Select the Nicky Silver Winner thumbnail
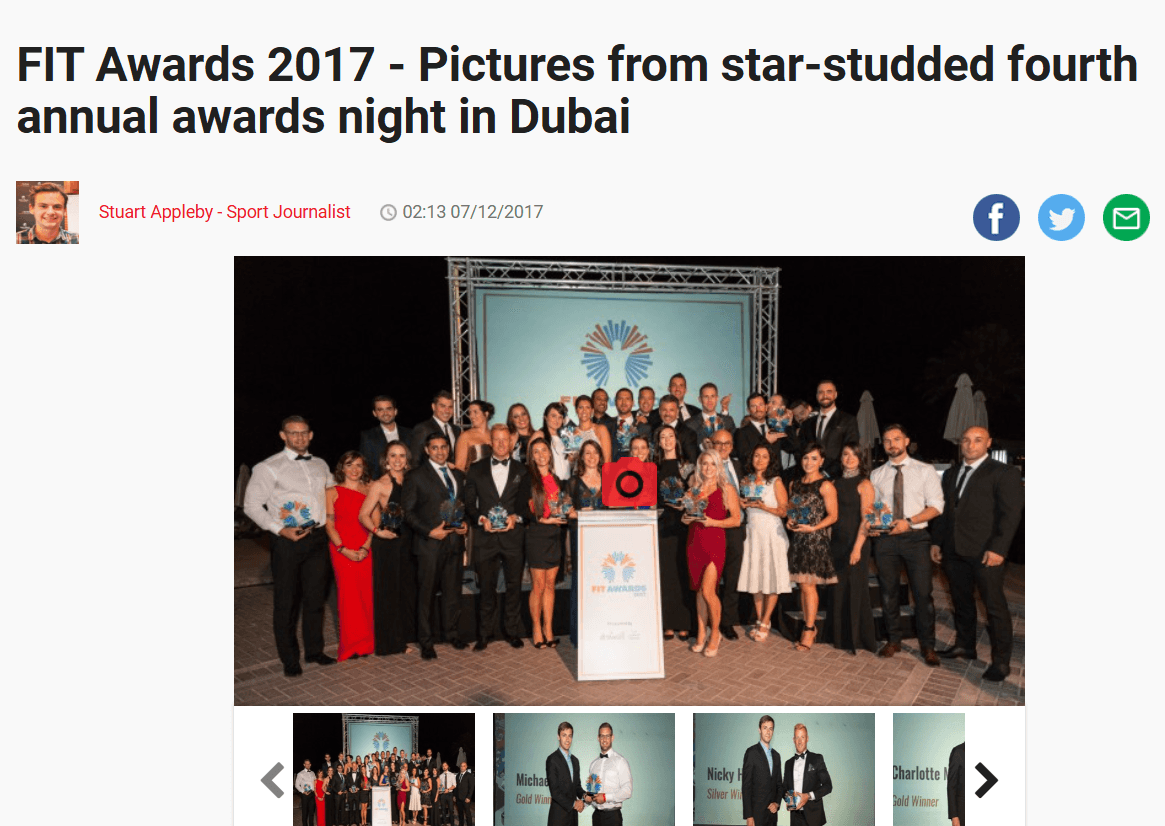This screenshot has height=826, width=1165. point(784,770)
